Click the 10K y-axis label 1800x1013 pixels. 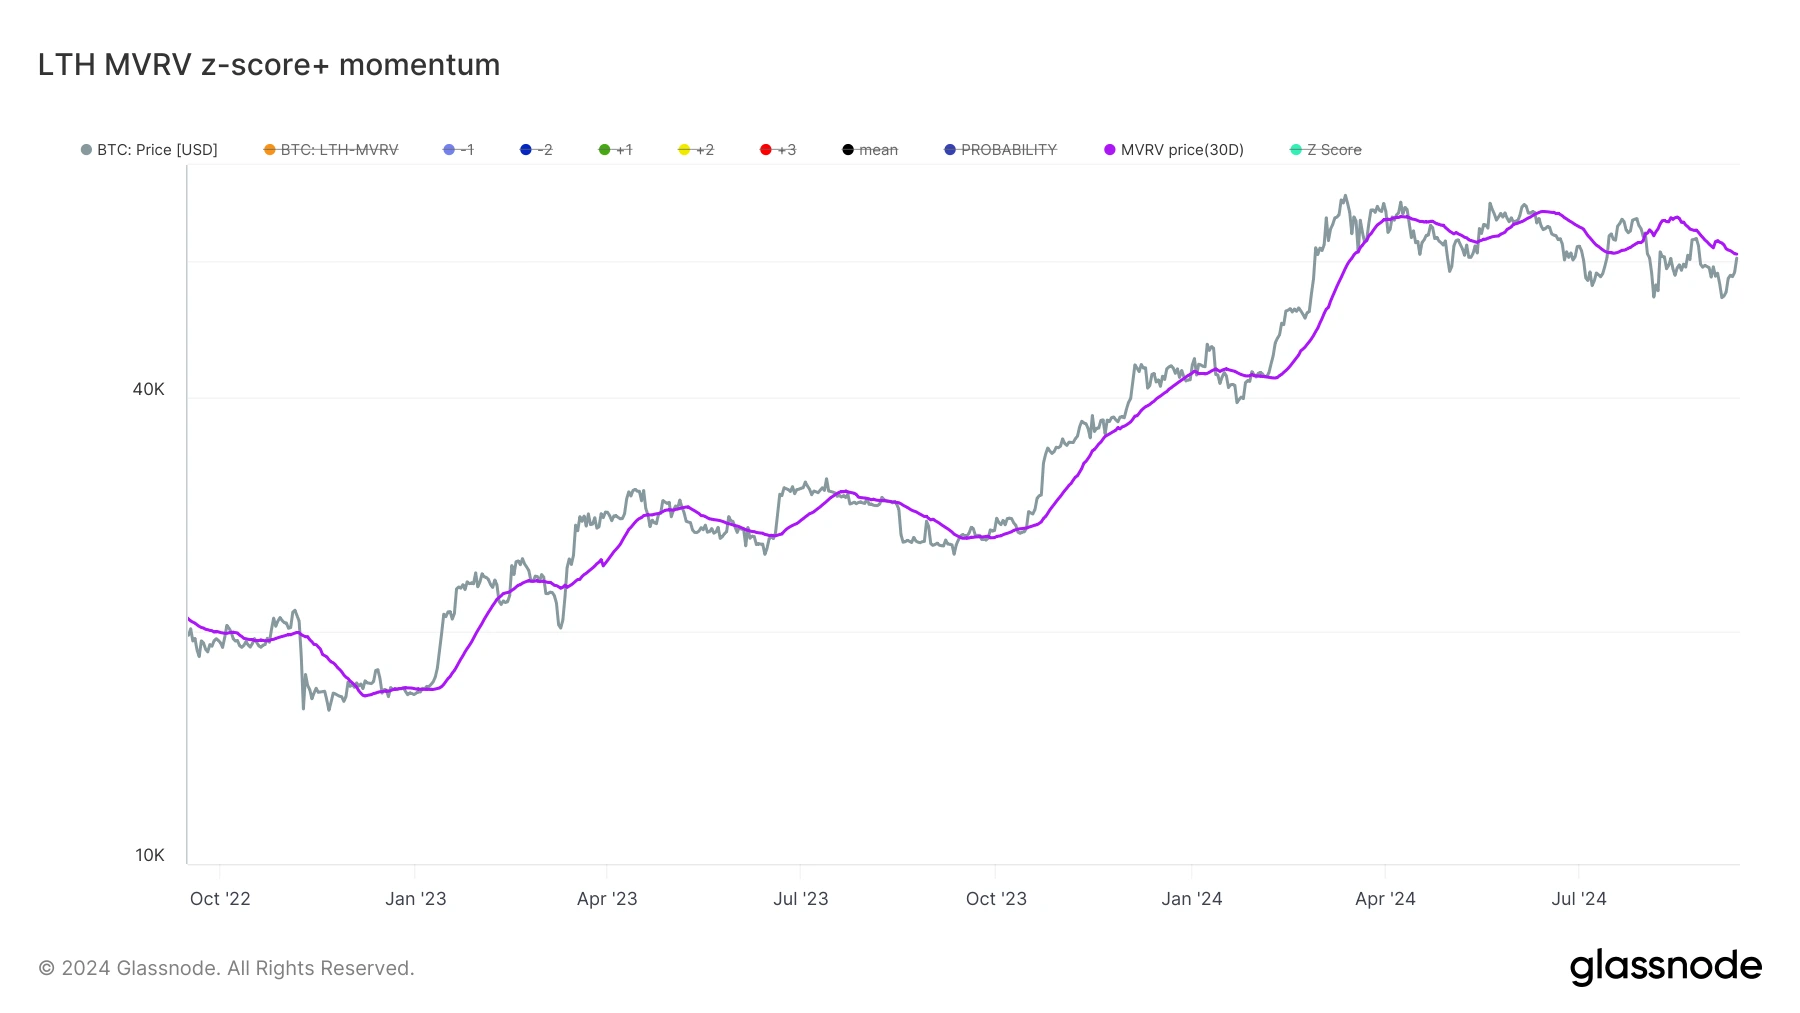150,855
